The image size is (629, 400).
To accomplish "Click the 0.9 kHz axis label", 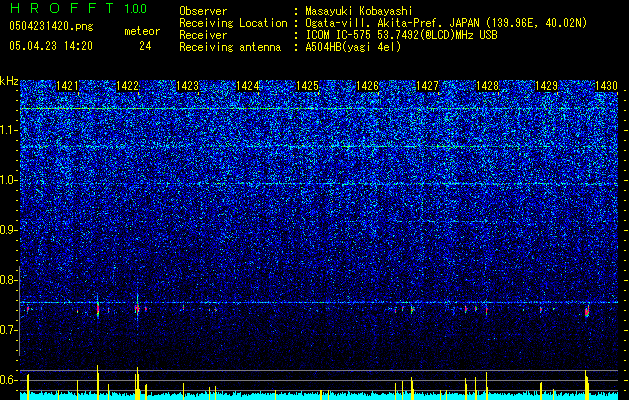I will tap(8, 230).
